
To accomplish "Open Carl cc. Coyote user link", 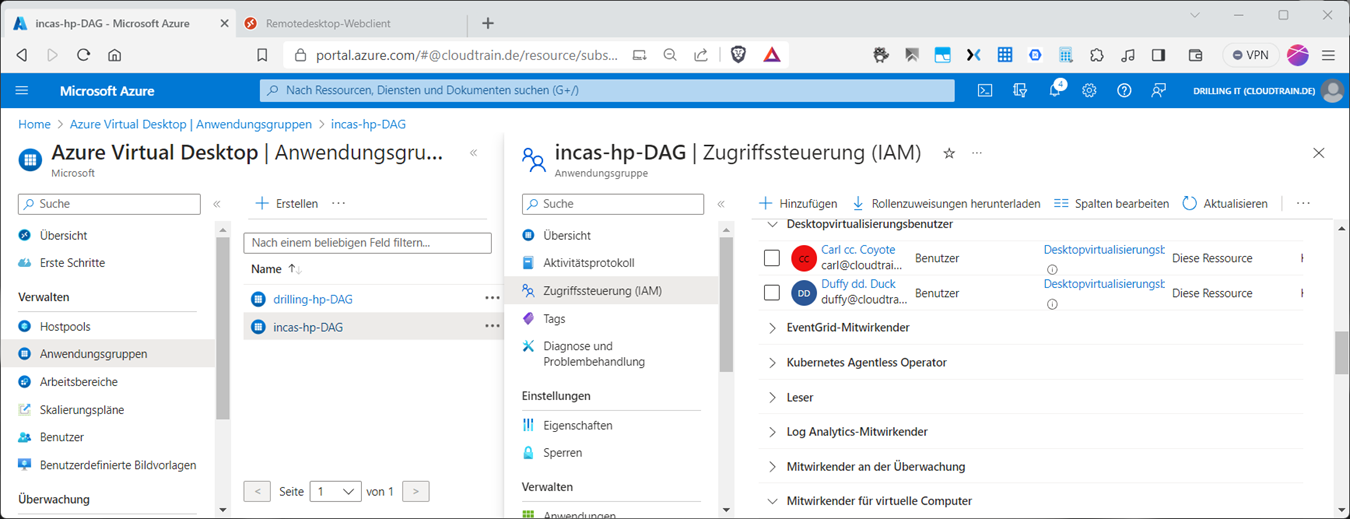I will tap(858, 250).
